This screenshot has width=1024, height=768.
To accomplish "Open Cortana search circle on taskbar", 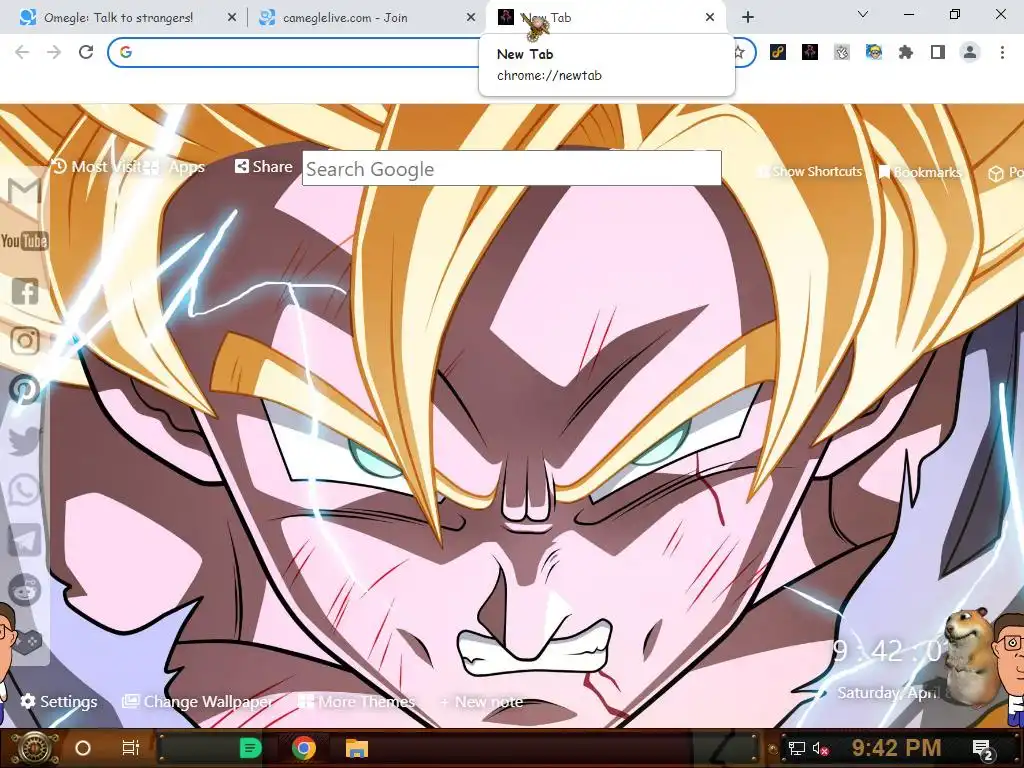I will pyautogui.click(x=83, y=748).
